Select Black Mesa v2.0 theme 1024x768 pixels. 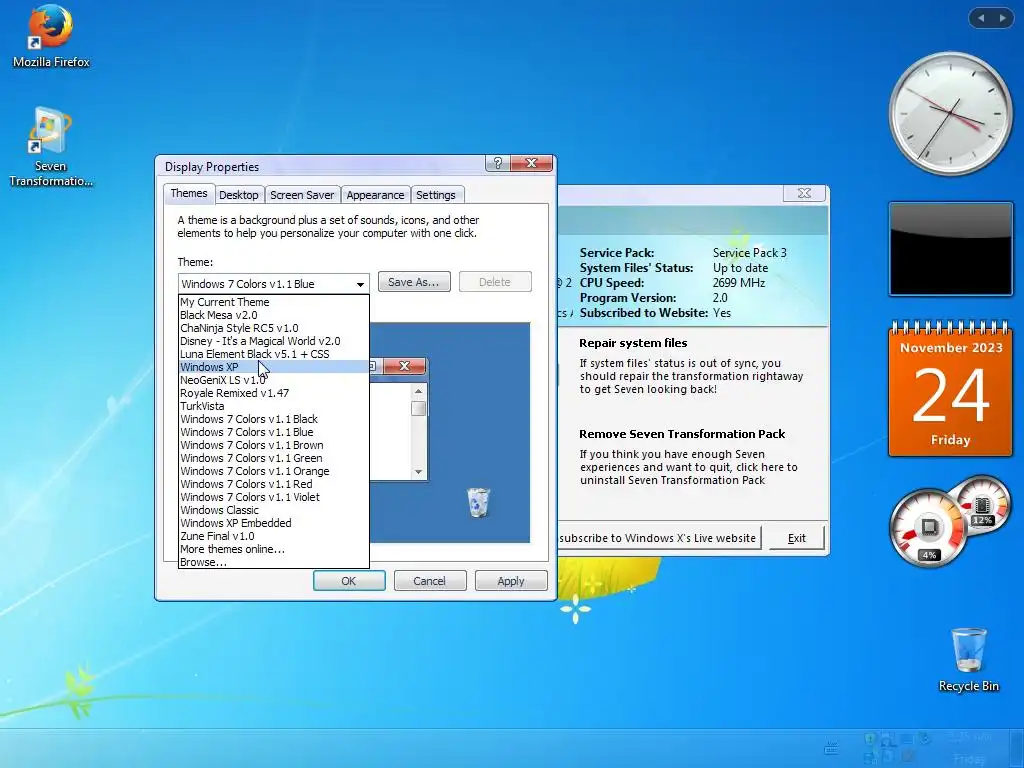(274, 315)
